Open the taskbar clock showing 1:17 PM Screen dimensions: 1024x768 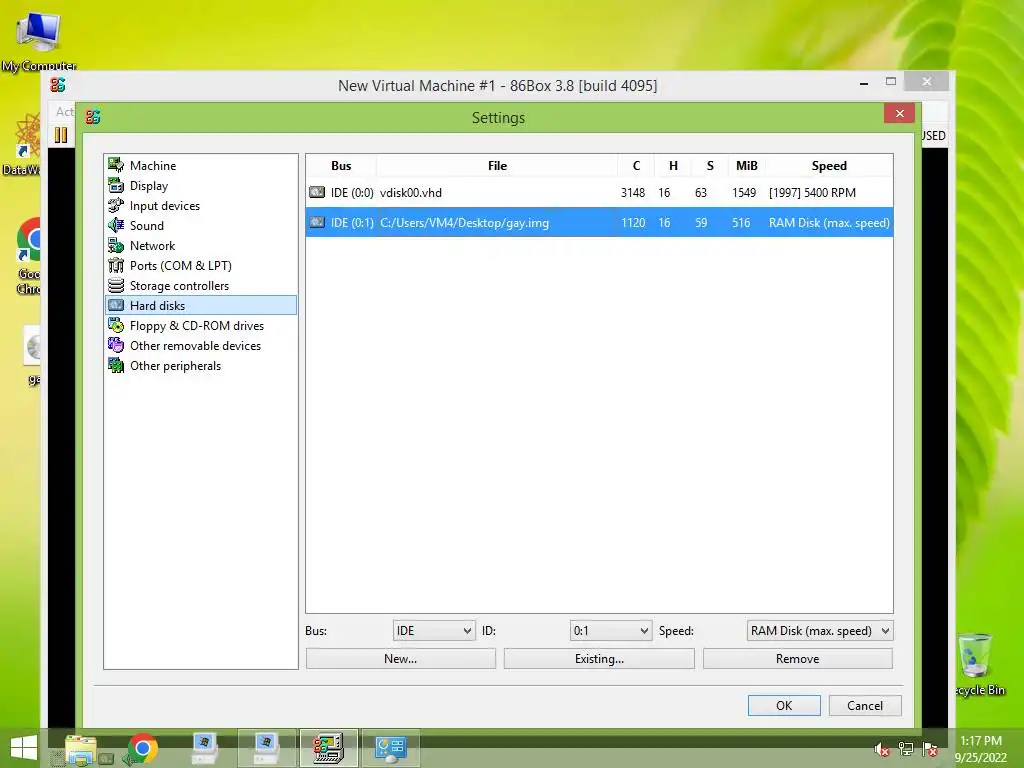coord(981,748)
